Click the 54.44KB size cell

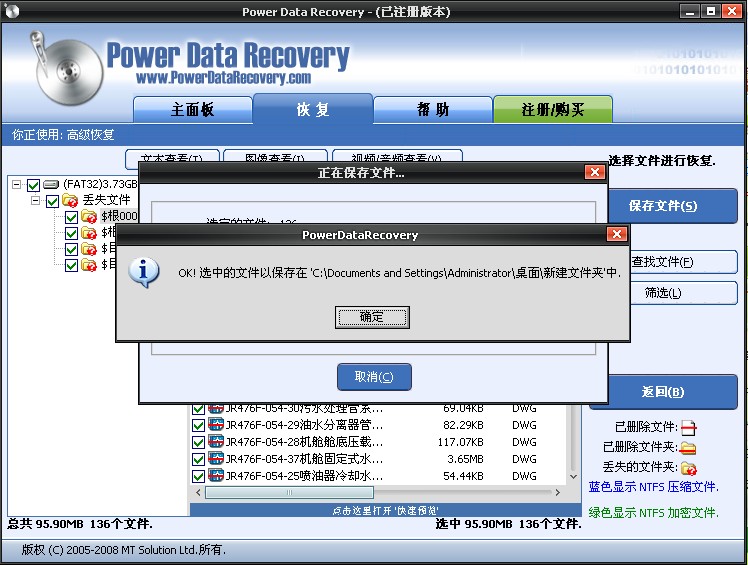463,476
